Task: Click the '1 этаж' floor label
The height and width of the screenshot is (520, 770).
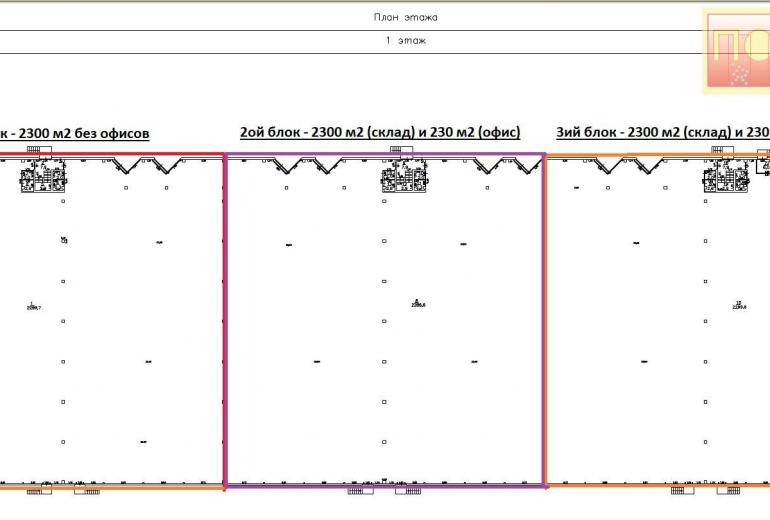Action: tap(405, 41)
